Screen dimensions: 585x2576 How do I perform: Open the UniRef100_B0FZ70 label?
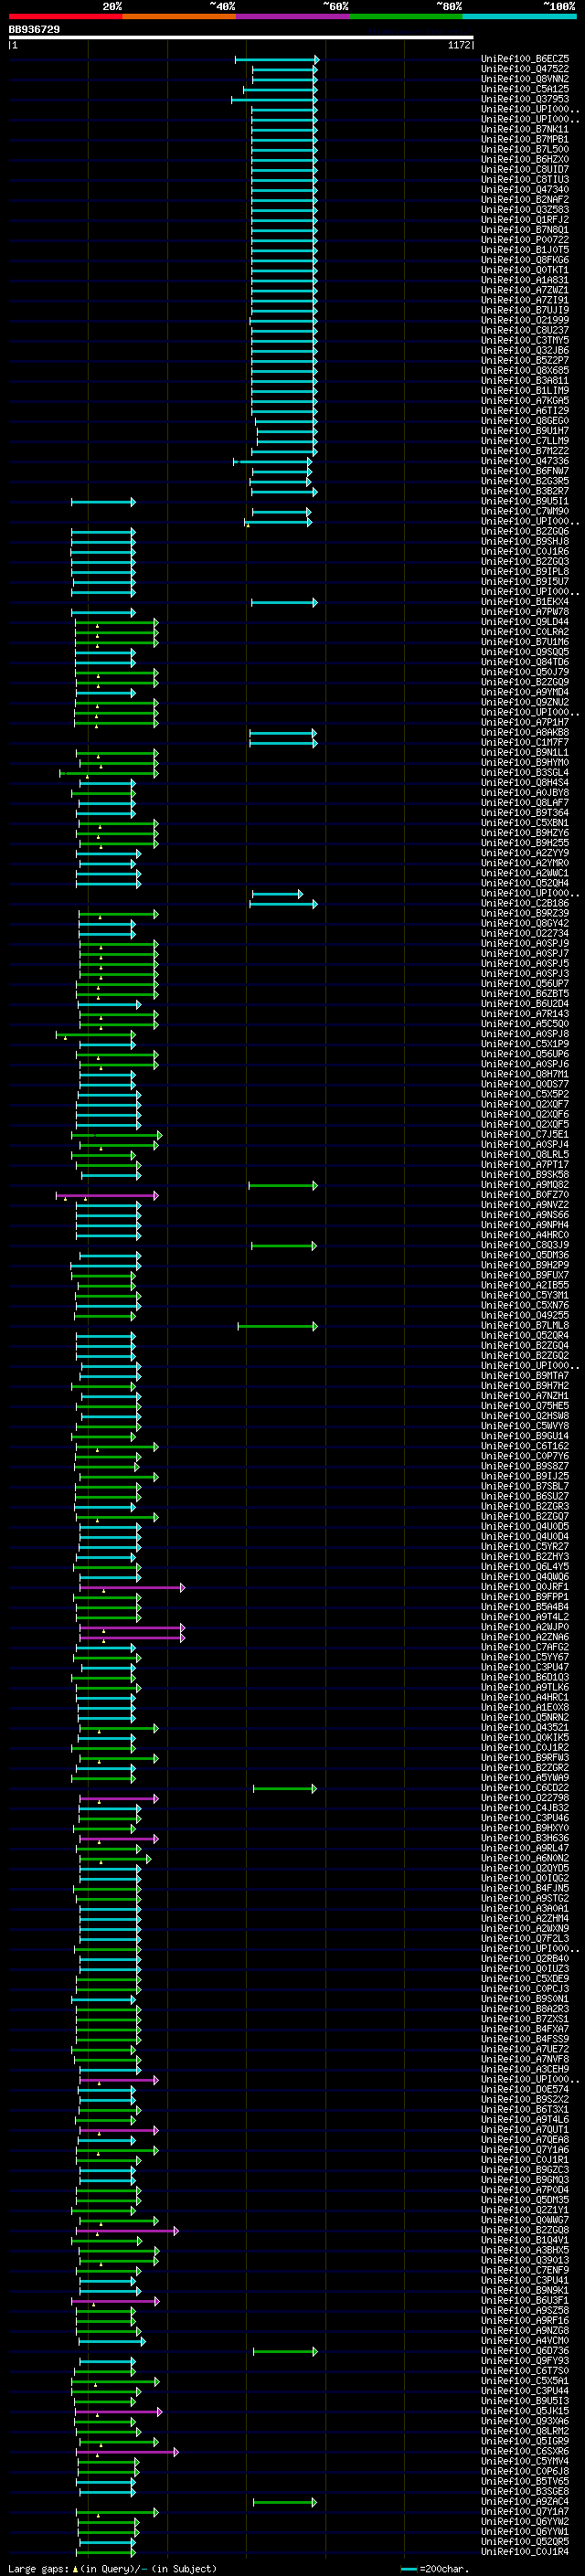pyautogui.click(x=525, y=1195)
